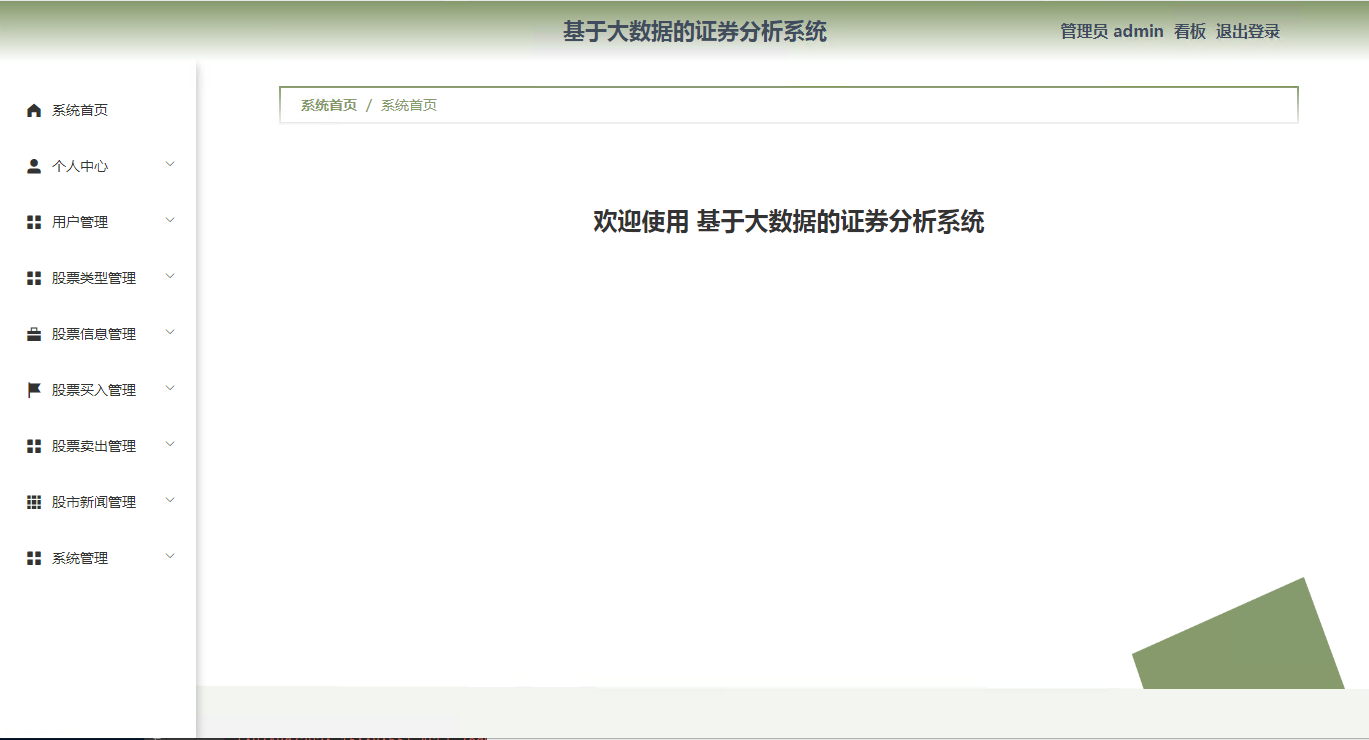Click the briefcase icon beside 股票信息管理

34,335
